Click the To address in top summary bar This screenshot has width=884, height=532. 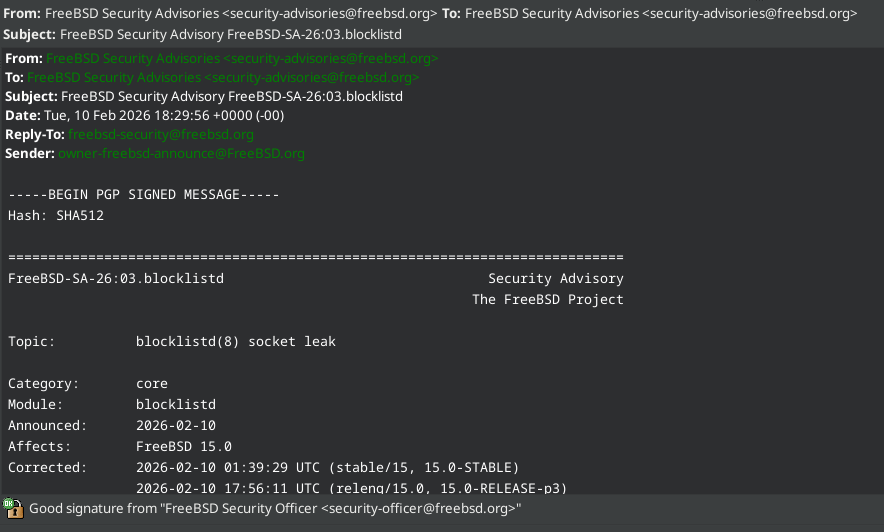tap(661, 14)
